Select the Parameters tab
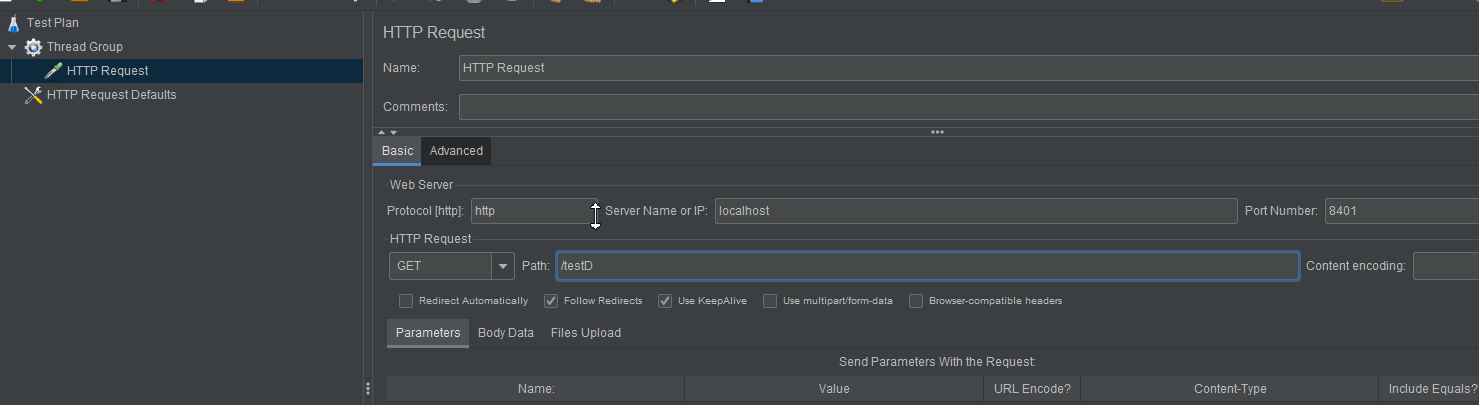 click(428, 333)
